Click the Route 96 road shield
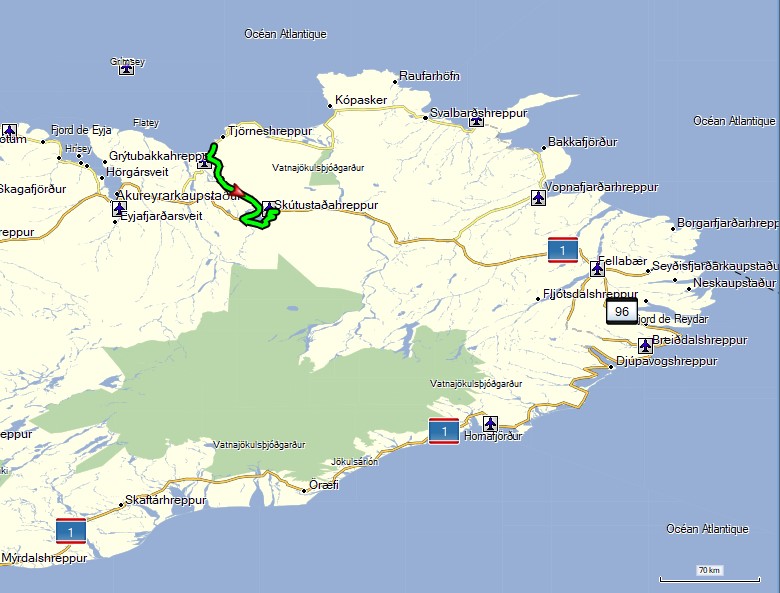This screenshot has height=593, width=780. (622, 311)
